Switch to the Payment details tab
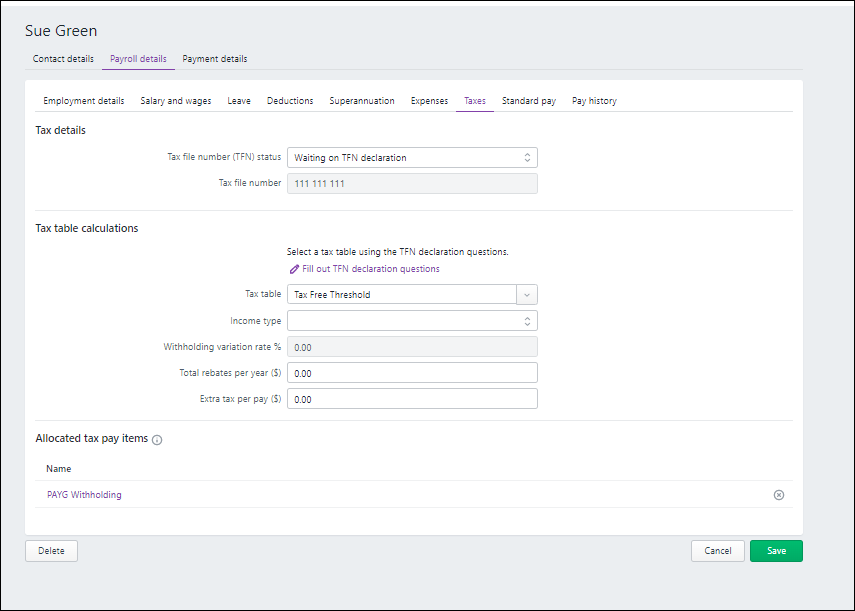The image size is (855, 611). click(214, 58)
